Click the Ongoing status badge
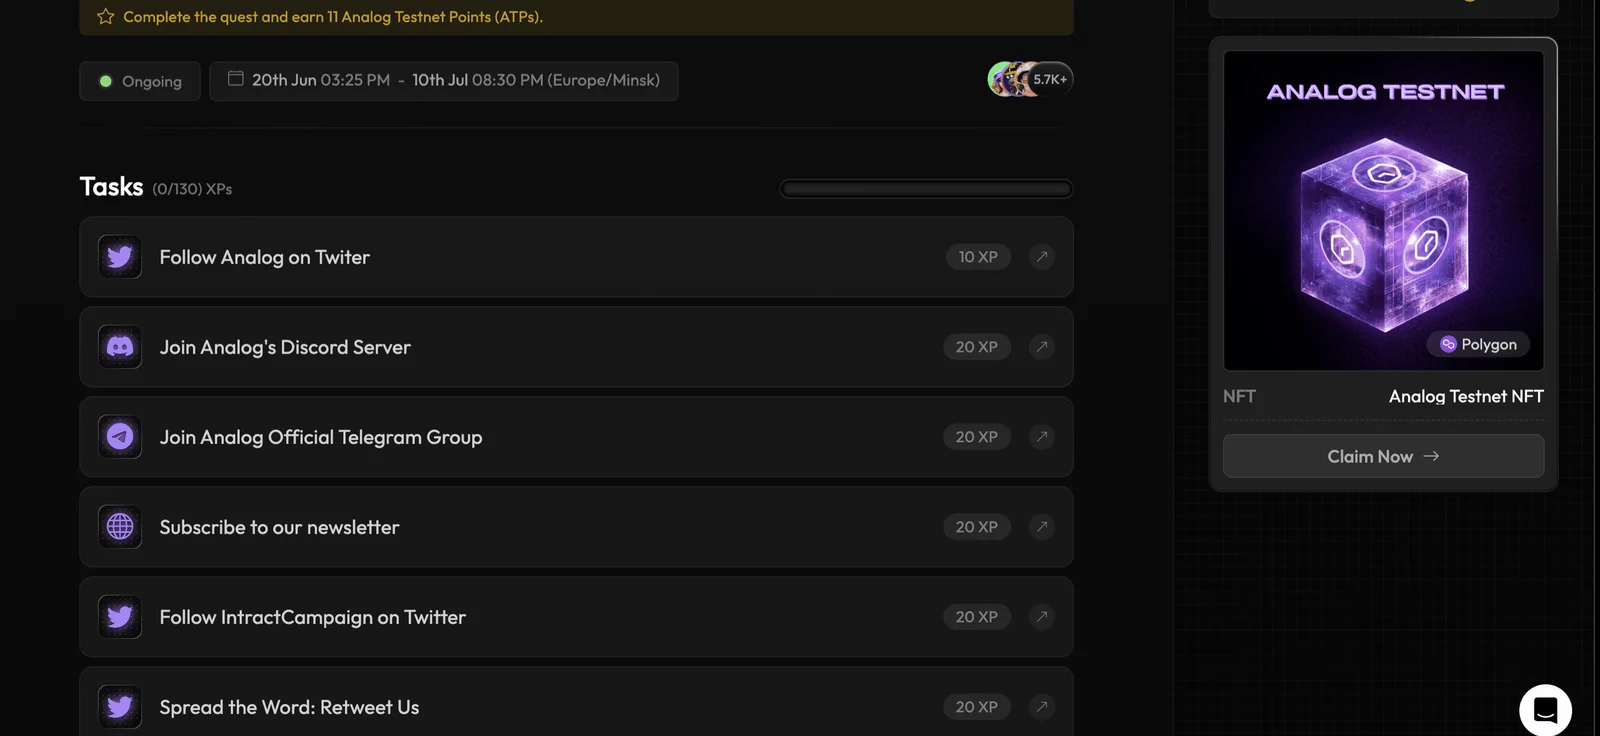The image size is (1600, 736). tap(140, 81)
